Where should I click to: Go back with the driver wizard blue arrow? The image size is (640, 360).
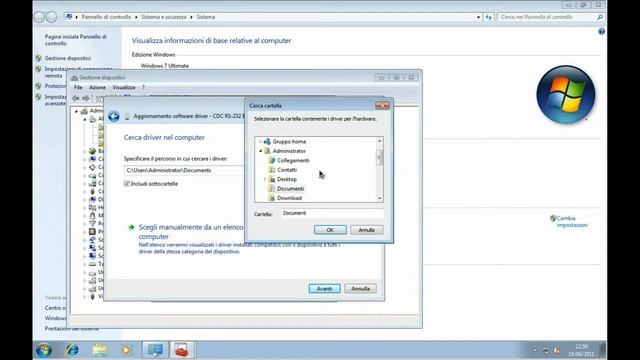114,117
